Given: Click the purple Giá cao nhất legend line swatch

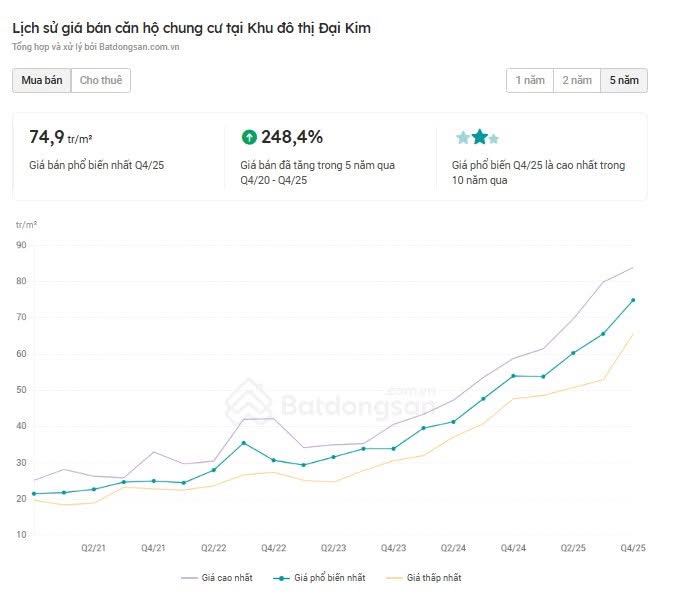Looking at the screenshot, I should pyautogui.click(x=188, y=577).
